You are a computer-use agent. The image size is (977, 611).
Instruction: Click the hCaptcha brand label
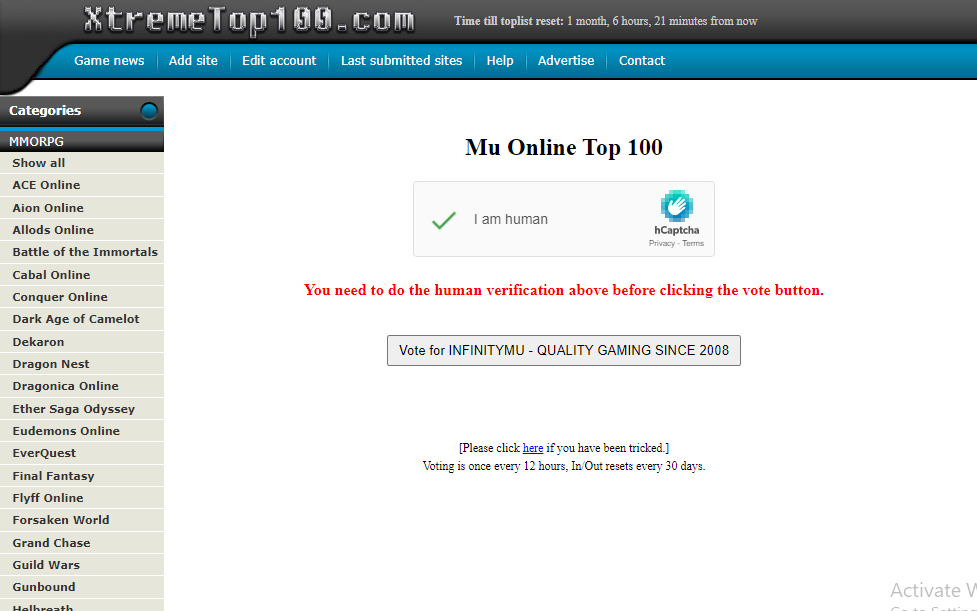(677, 230)
